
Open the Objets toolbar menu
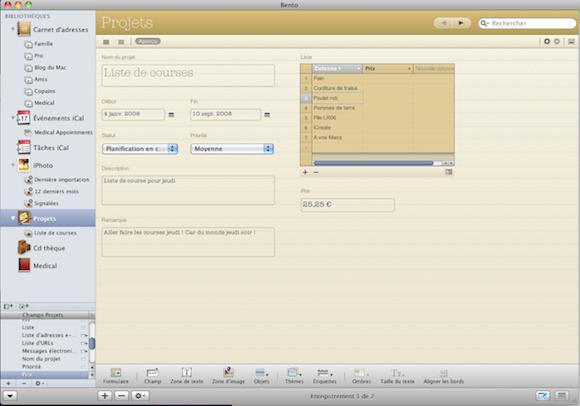pyautogui.click(x=262, y=375)
